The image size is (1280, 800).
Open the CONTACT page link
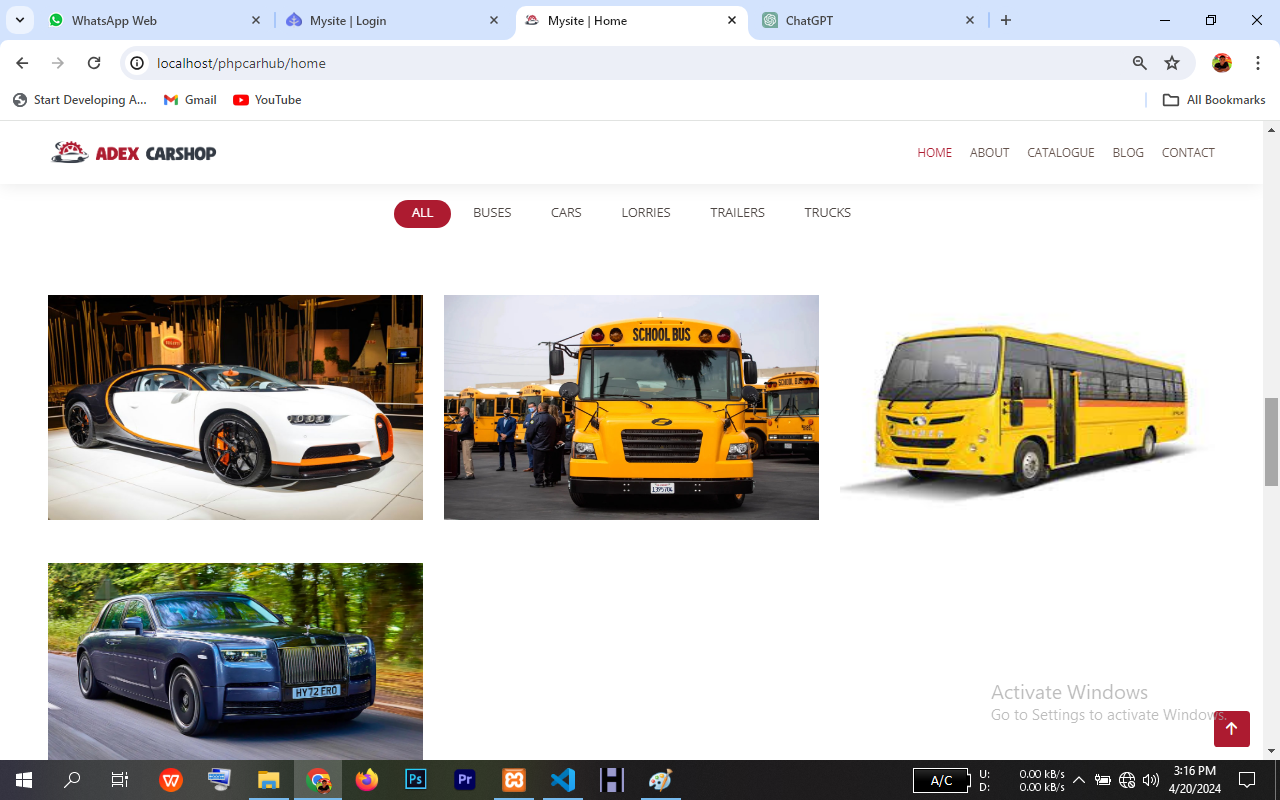click(x=1188, y=152)
